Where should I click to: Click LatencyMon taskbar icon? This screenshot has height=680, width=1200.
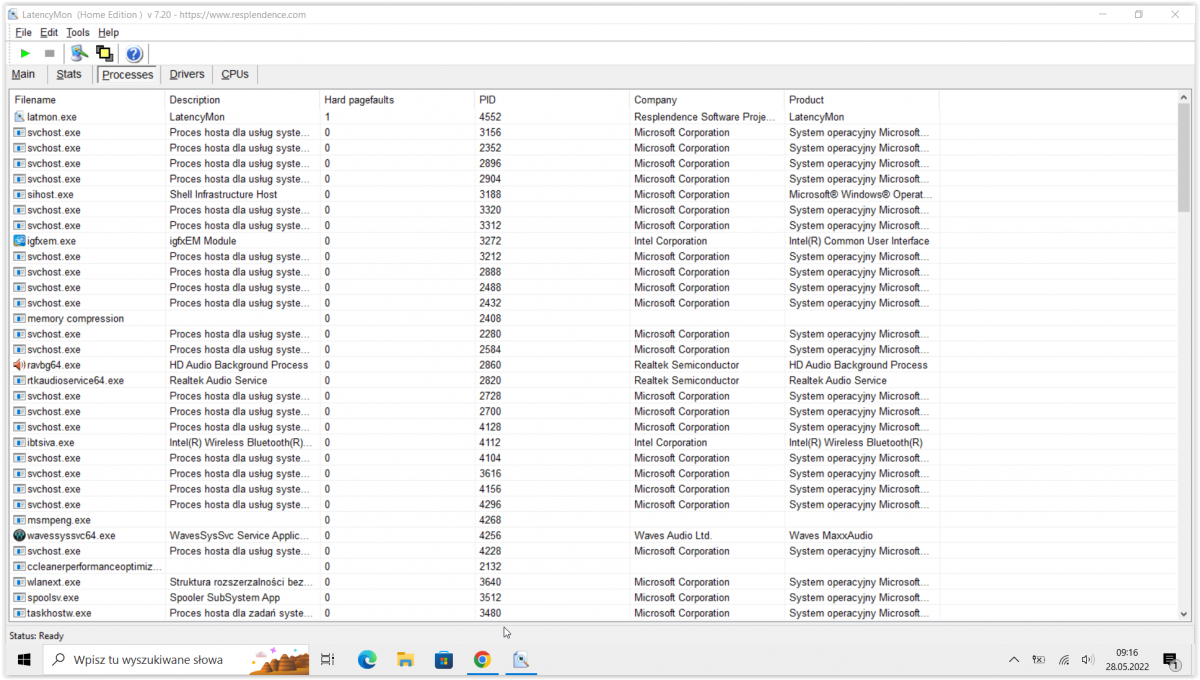pos(521,660)
